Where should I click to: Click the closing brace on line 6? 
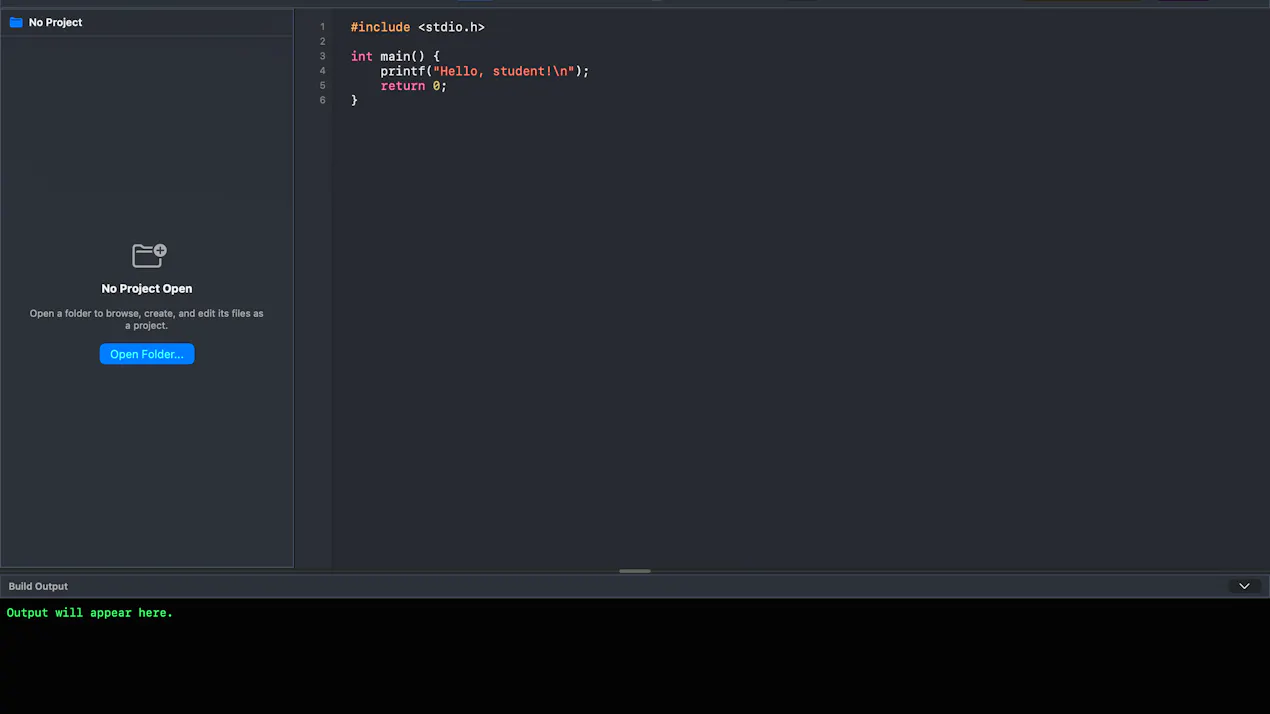[354, 100]
